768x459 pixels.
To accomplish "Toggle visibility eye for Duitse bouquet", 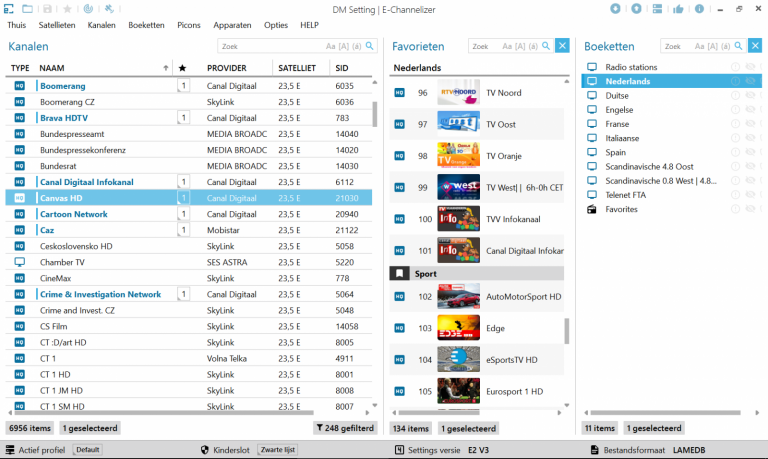I will click(x=750, y=96).
